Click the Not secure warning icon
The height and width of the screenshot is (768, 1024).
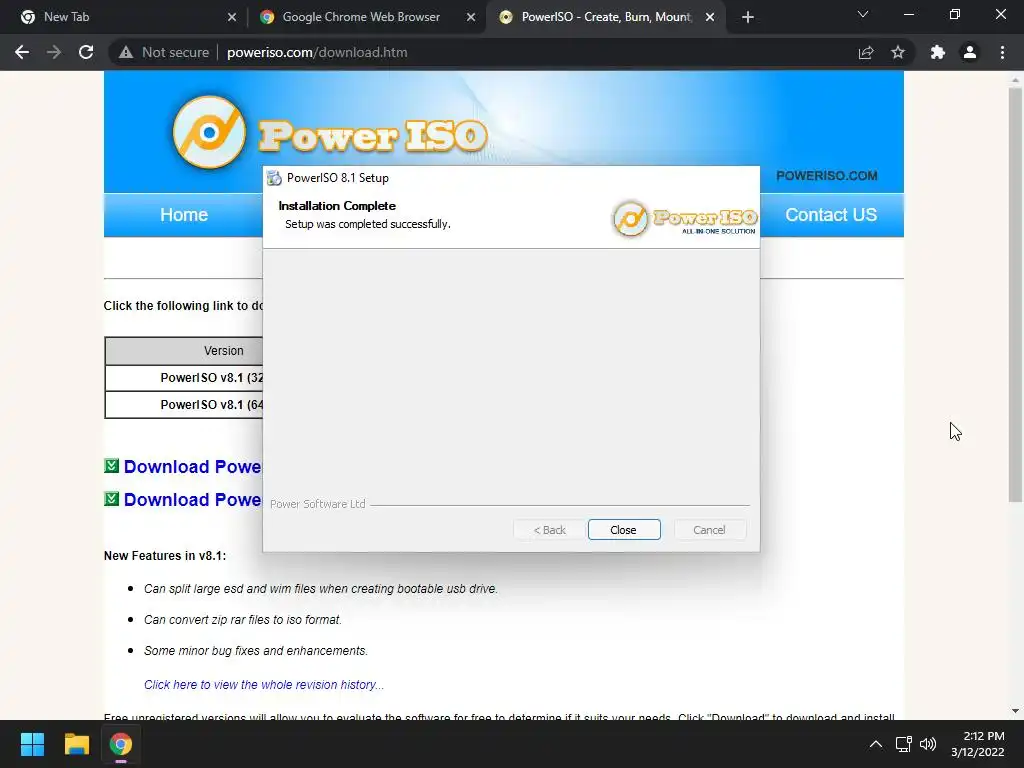click(126, 52)
